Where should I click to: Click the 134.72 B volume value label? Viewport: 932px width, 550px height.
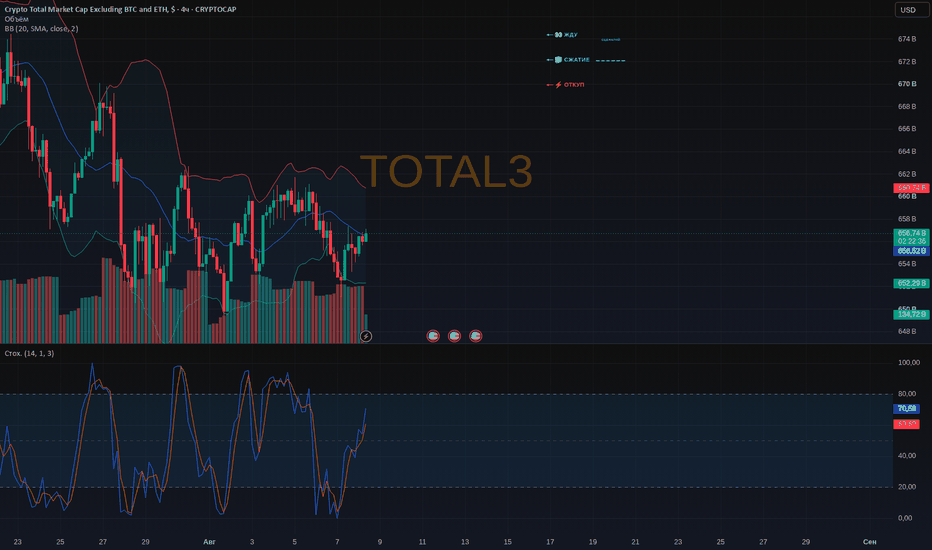911,314
